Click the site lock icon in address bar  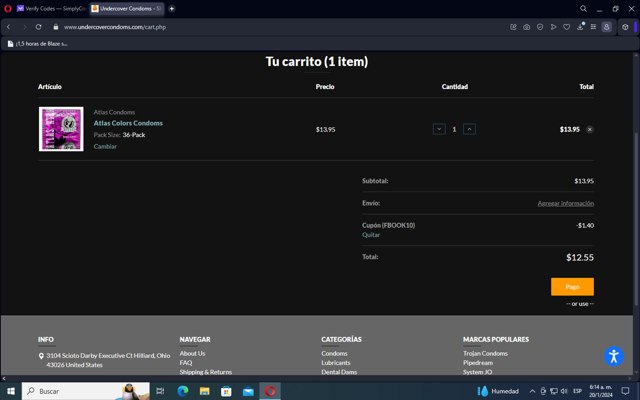[x=56, y=27]
